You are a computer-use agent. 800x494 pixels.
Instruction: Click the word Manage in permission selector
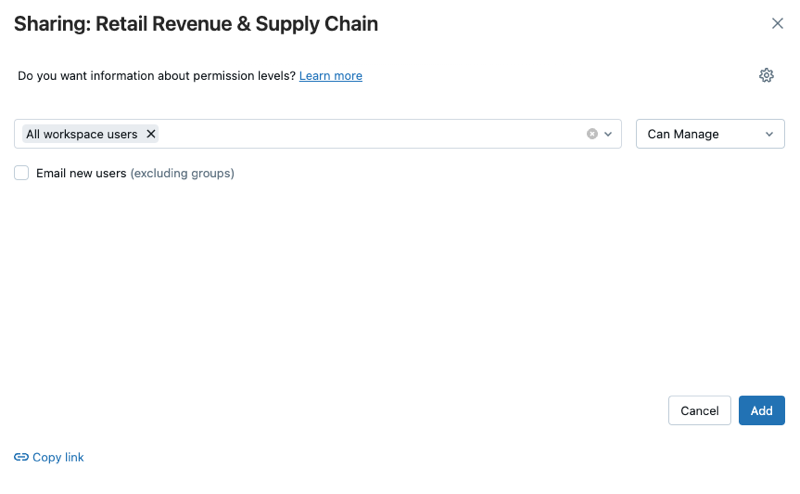tap(696, 134)
